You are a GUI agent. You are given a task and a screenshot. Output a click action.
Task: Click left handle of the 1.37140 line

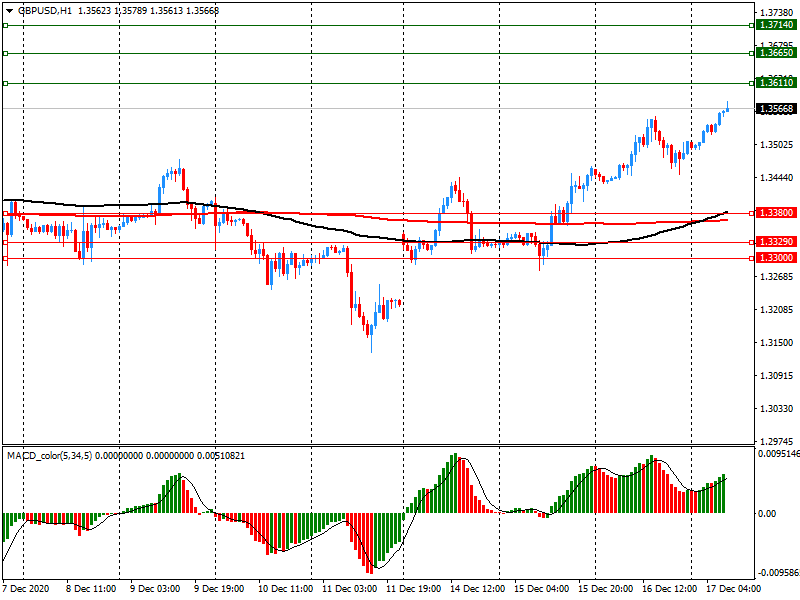click(5, 24)
